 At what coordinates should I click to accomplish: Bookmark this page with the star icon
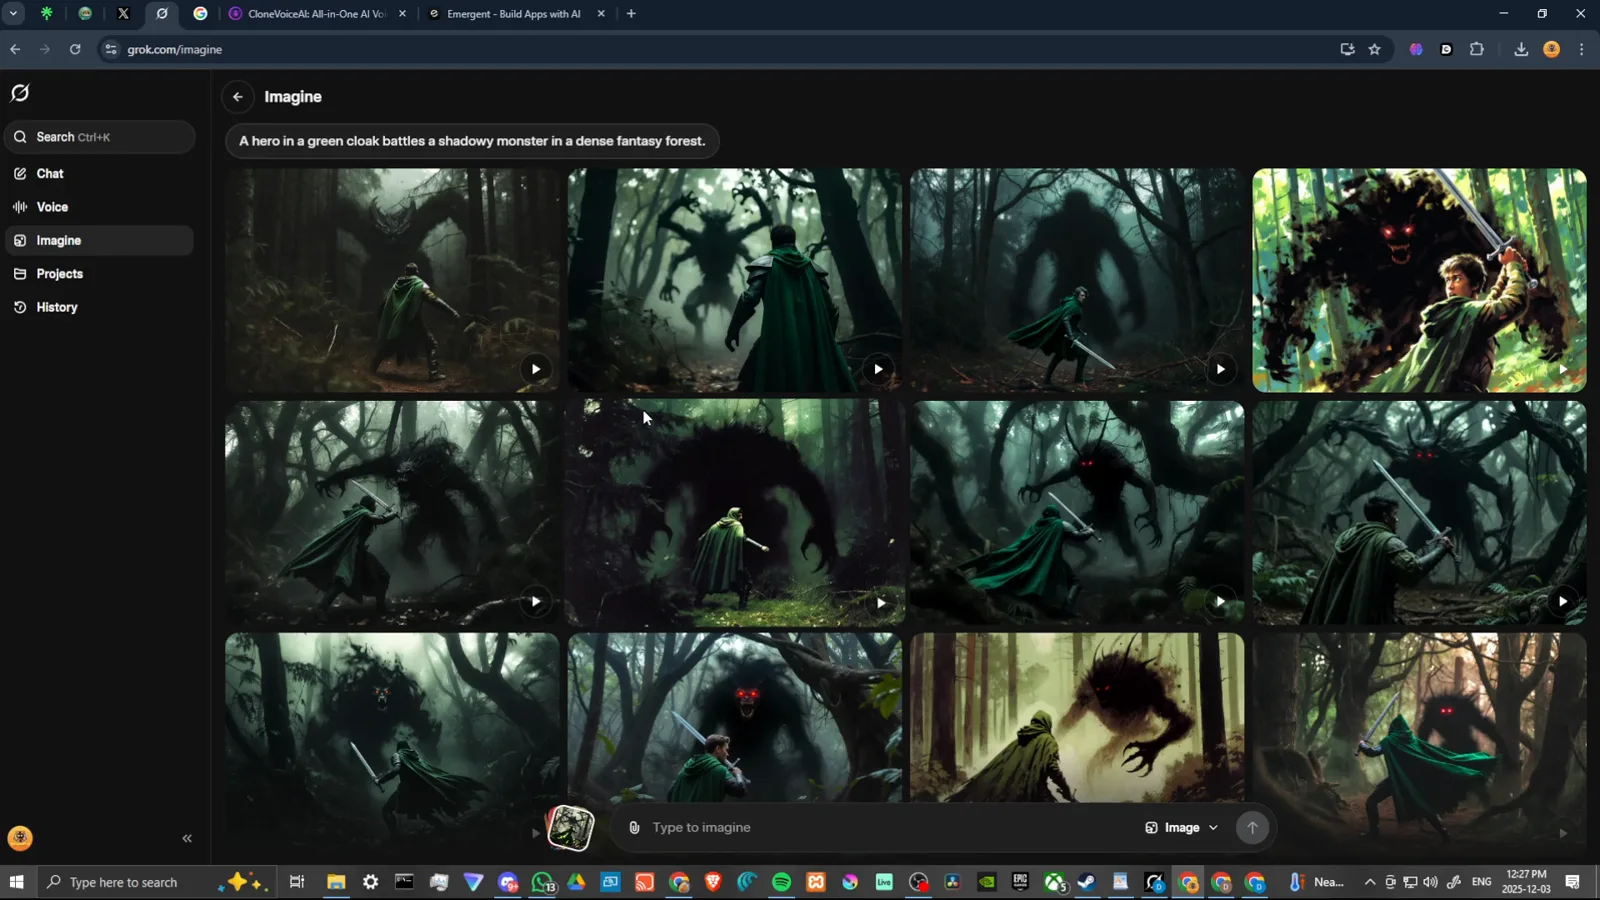point(1375,49)
